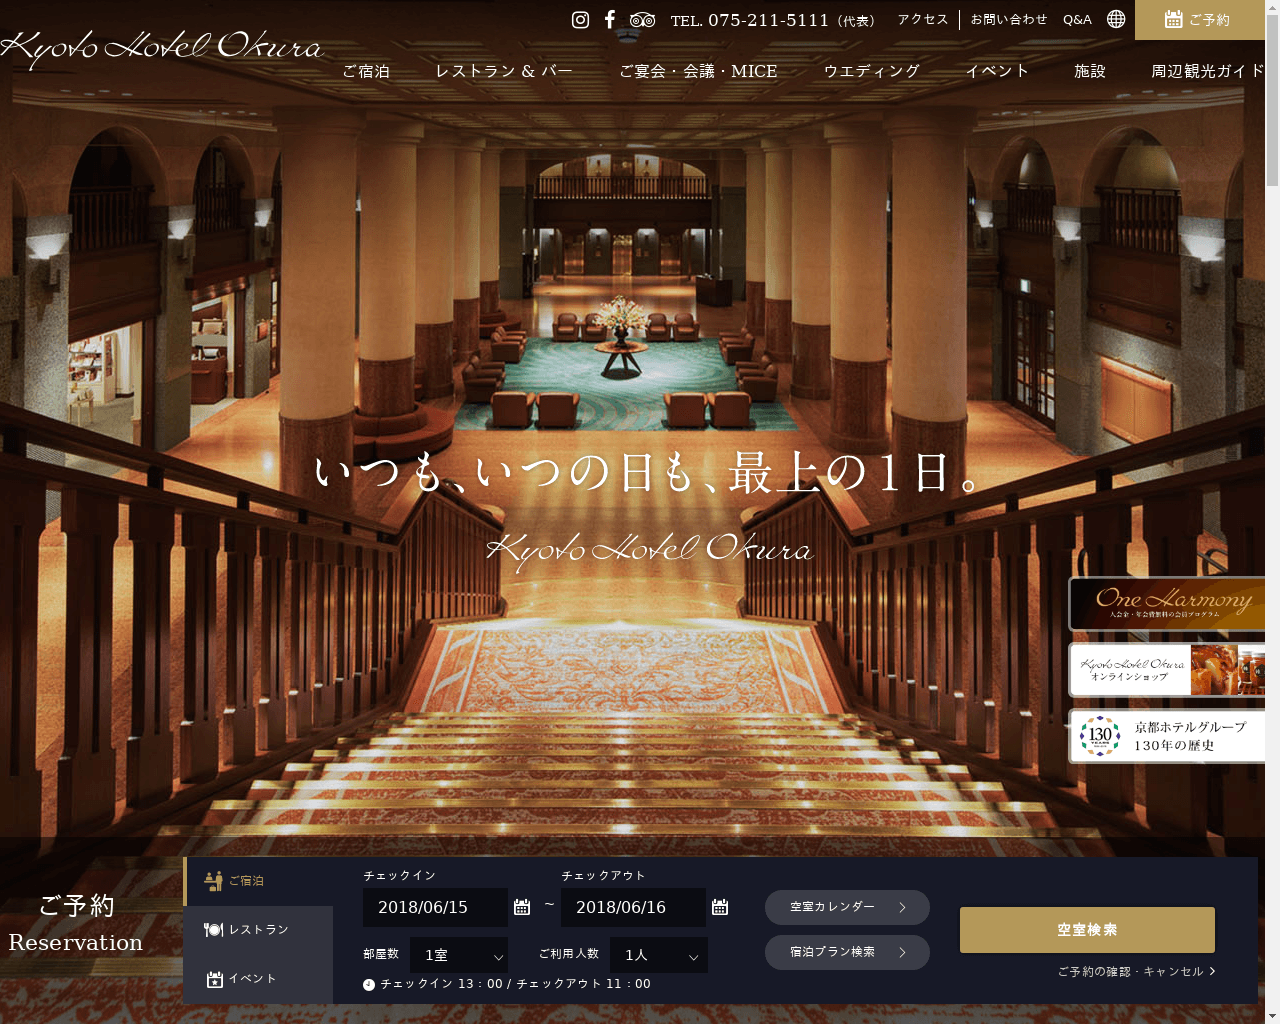Click the 宿泊プラン検索 button
The width and height of the screenshot is (1280, 1024).
click(x=847, y=952)
